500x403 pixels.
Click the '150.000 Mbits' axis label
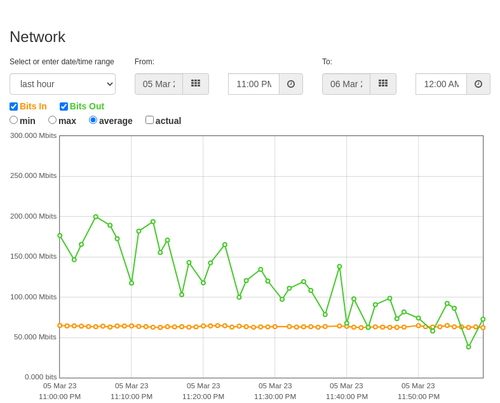point(33,256)
